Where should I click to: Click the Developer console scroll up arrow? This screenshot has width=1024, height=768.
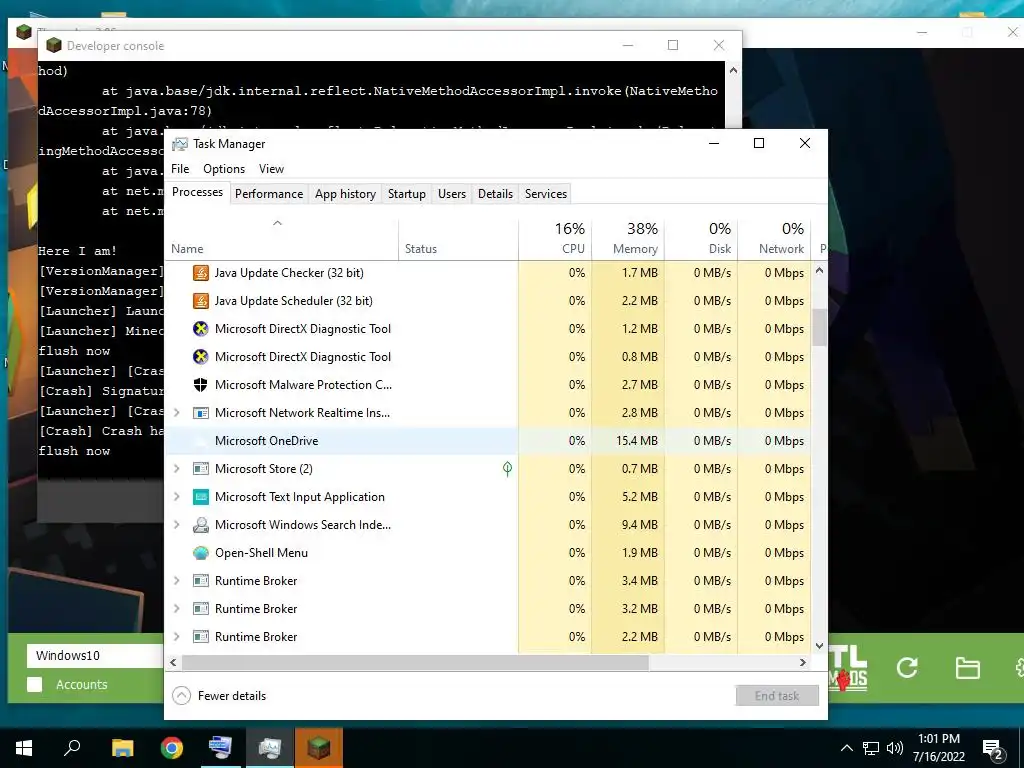click(733, 71)
